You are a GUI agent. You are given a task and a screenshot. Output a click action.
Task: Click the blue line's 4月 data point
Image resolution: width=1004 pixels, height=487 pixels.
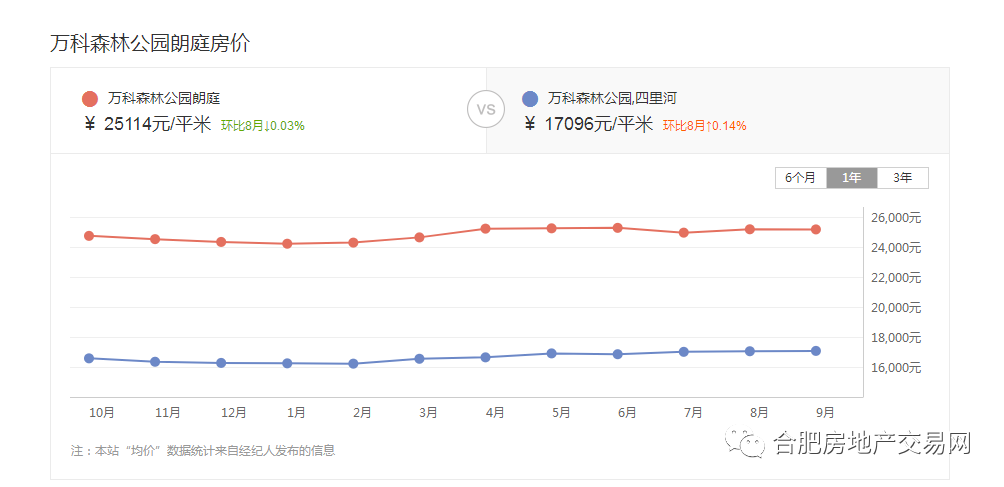(485, 357)
